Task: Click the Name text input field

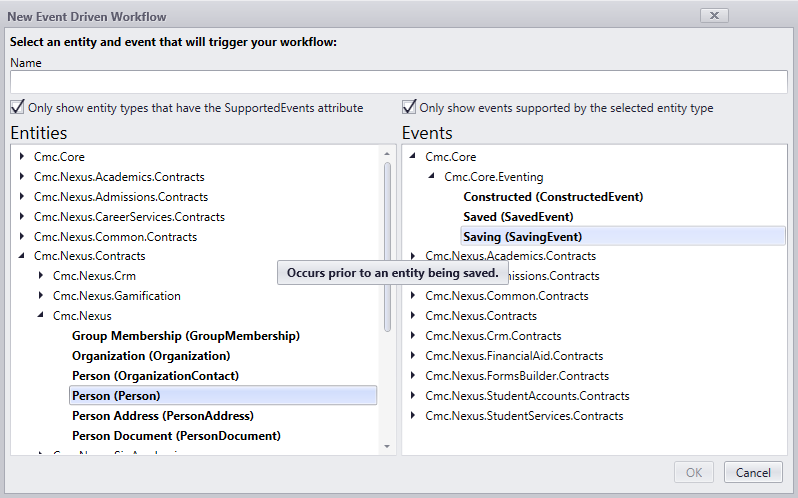Action: 398,82
